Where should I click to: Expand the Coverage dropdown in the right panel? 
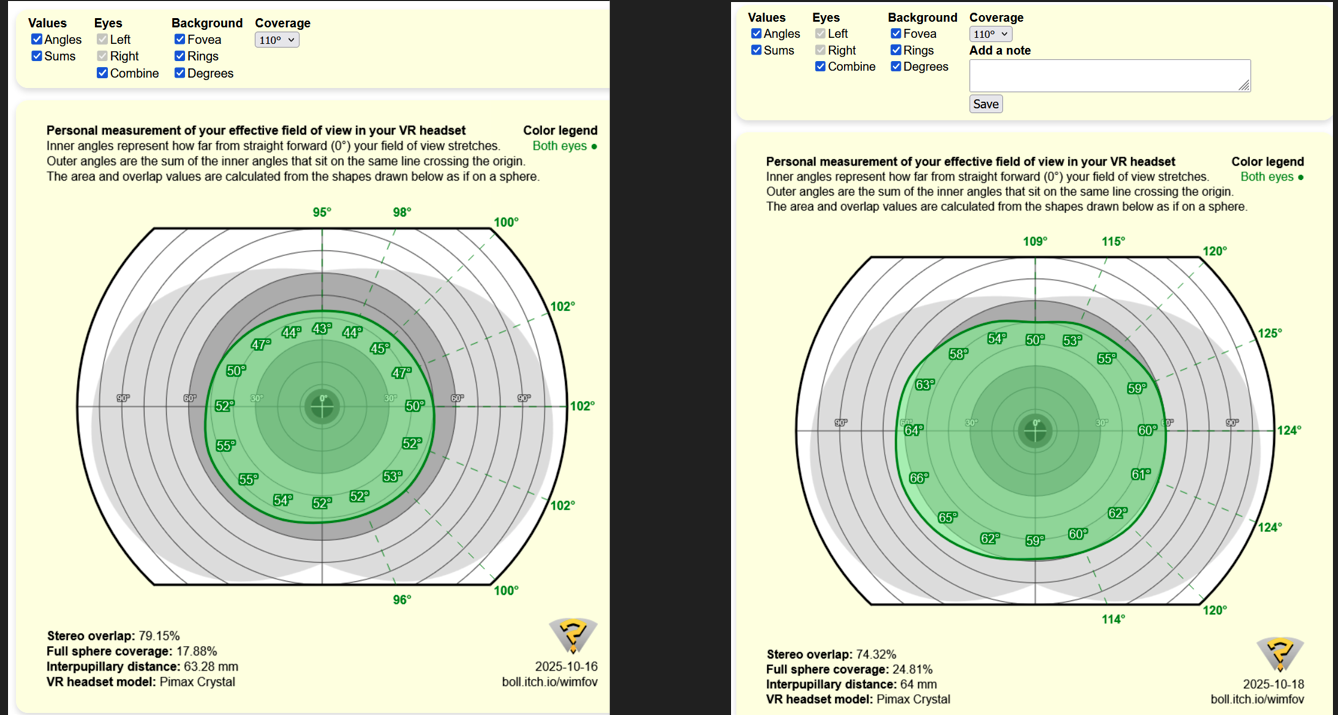point(990,34)
